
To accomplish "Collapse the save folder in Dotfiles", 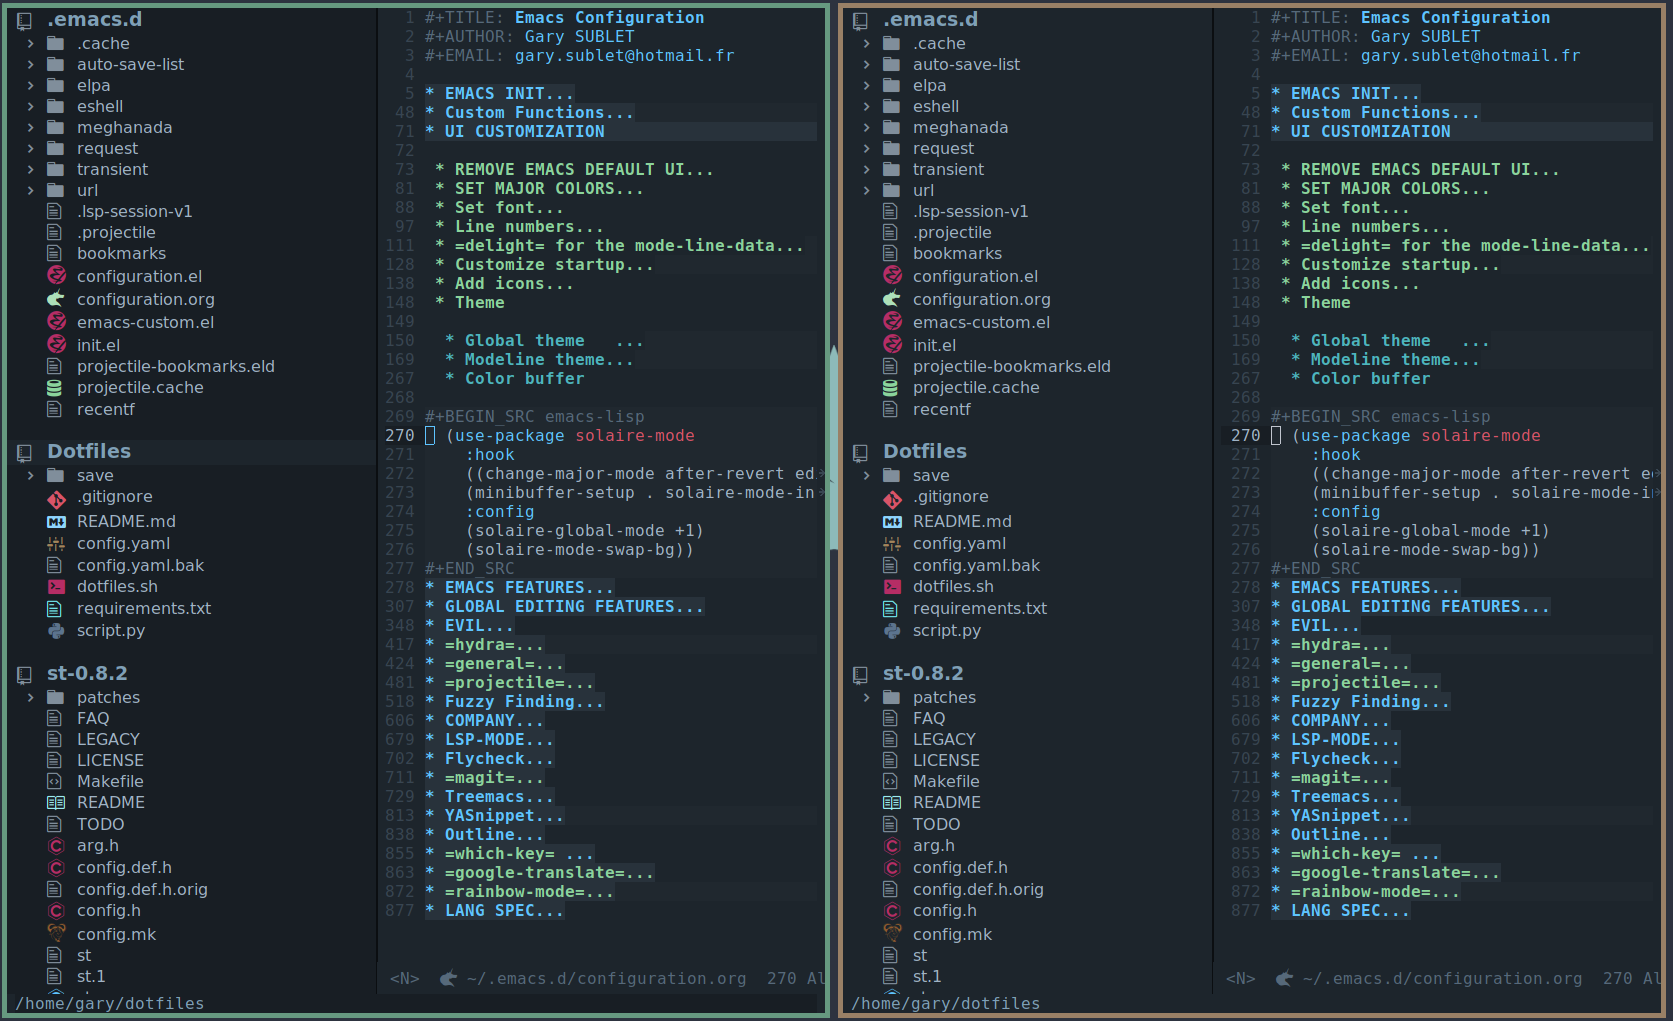I will tap(30, 475).
